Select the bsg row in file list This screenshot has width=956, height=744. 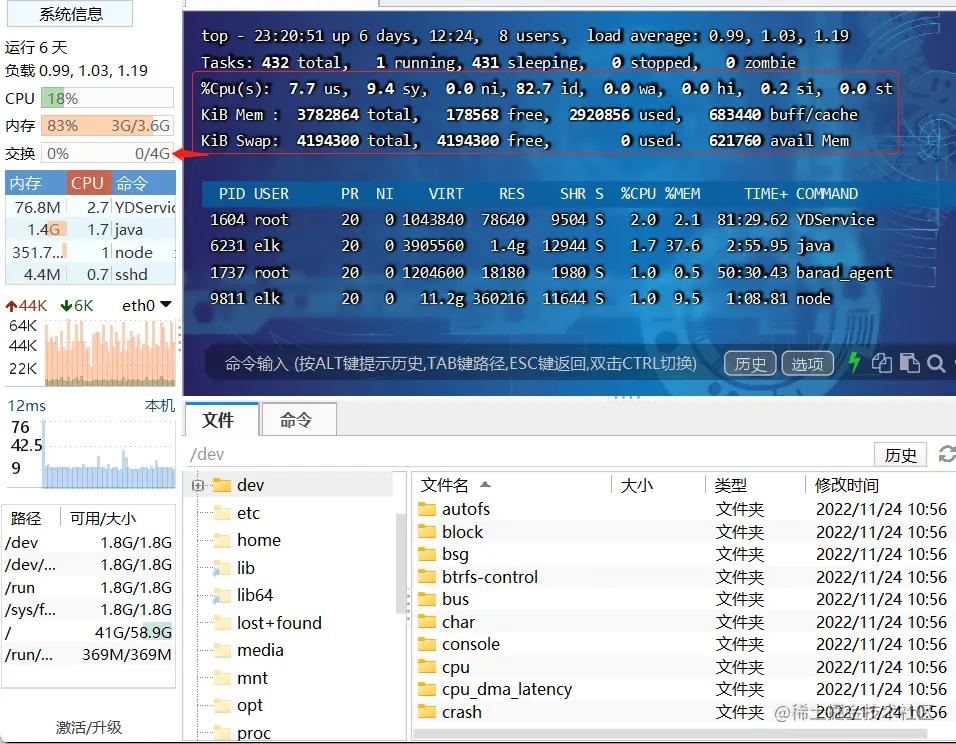[683, 554]
